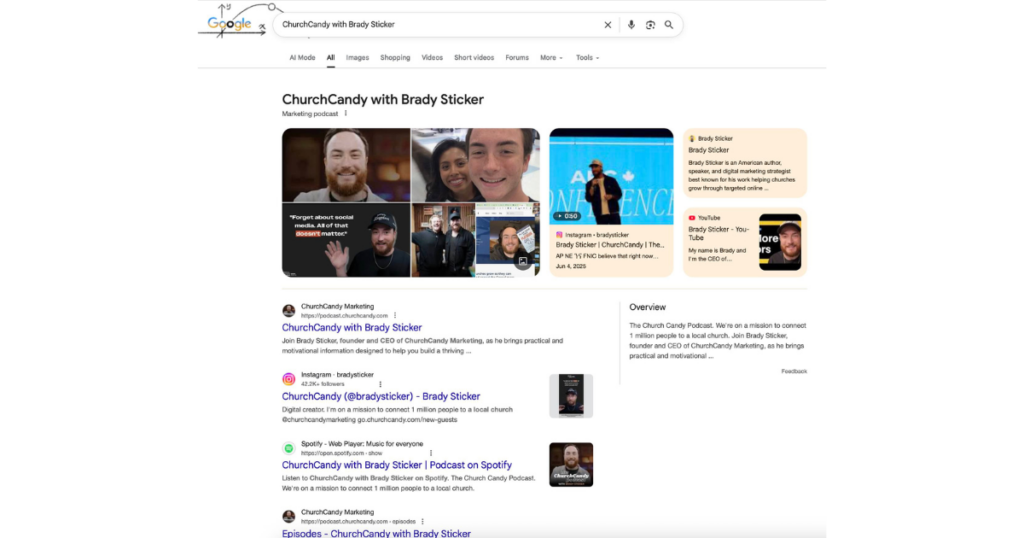The height and width of the screenshot is (538, 1024).
Task: Open 'Episodes - ChurchCandy with Brady Sticker' link
Action: (x=376, y=533)
